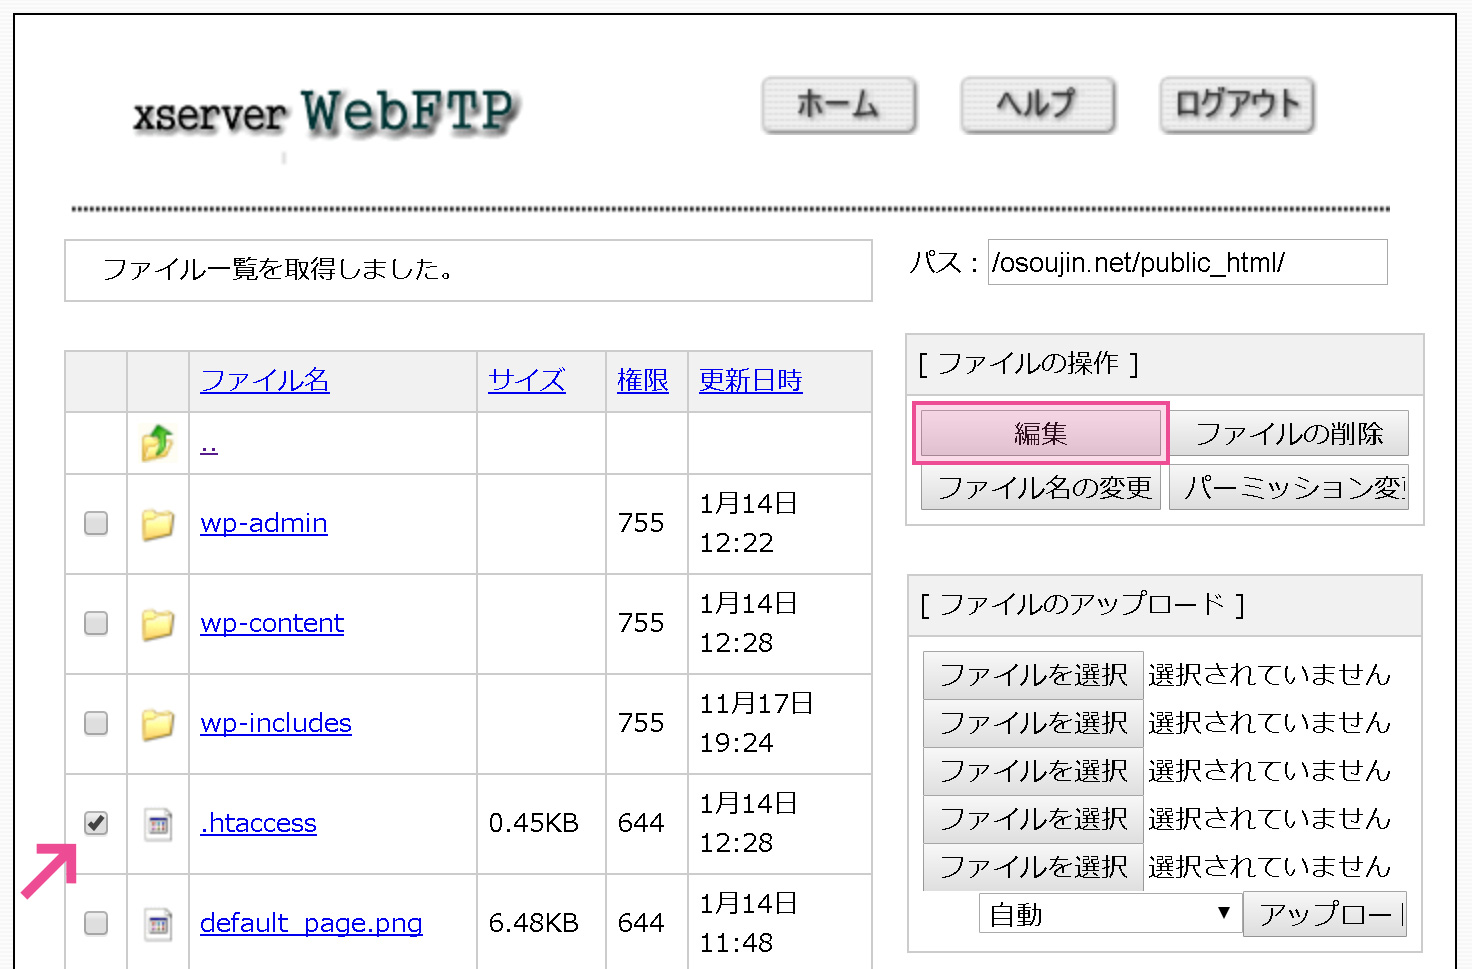This screenshot has width=1472, height=969.
Task: Click the .htaccess file icon
Action: coord(157,824)
